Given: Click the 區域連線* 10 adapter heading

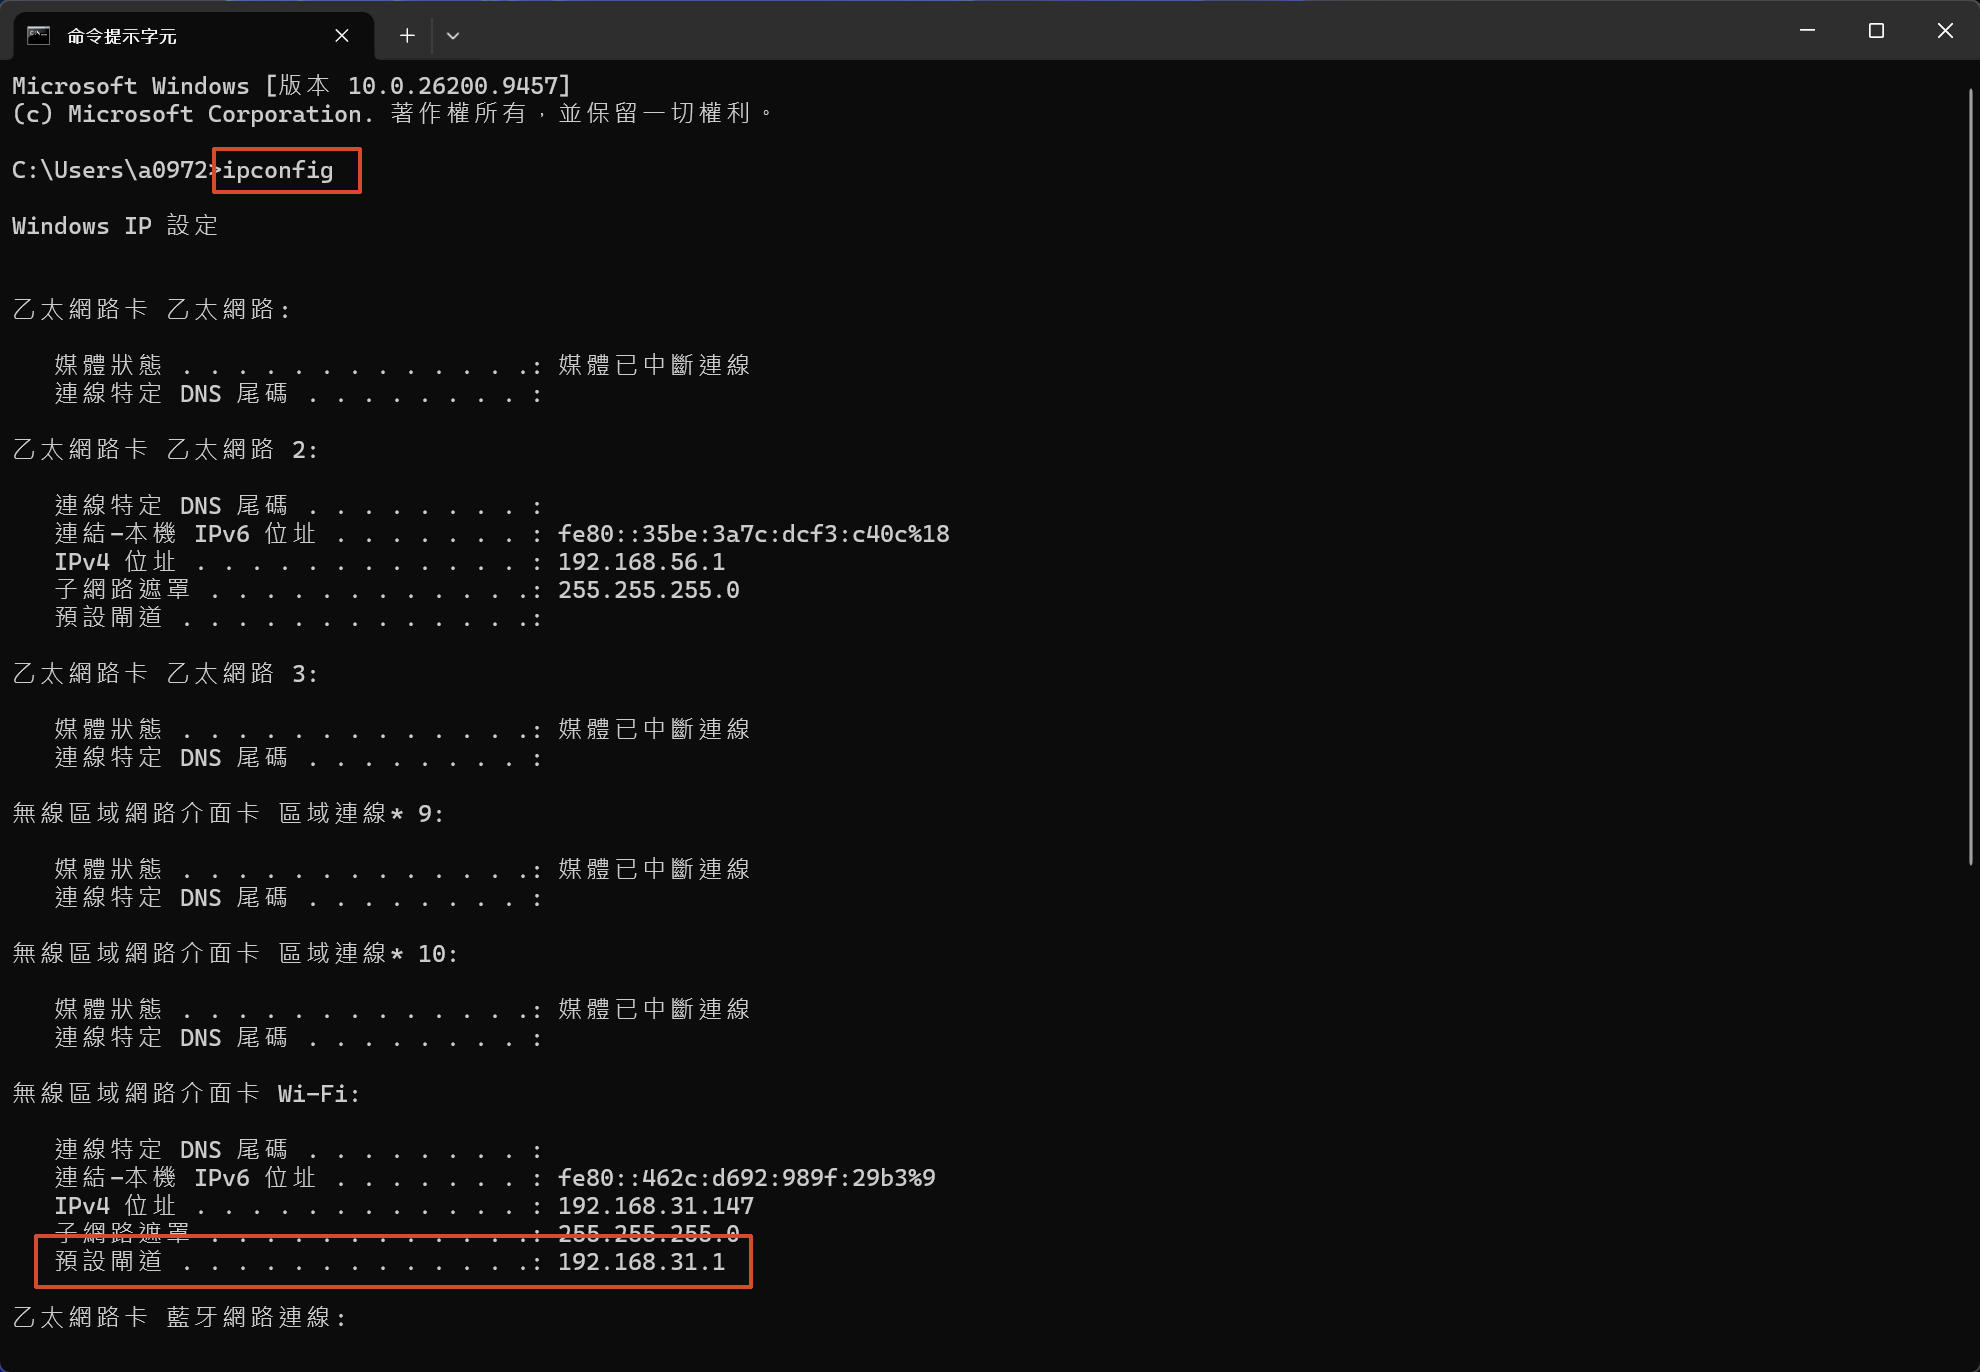Looking at the screenshot, I should (235, 954).
